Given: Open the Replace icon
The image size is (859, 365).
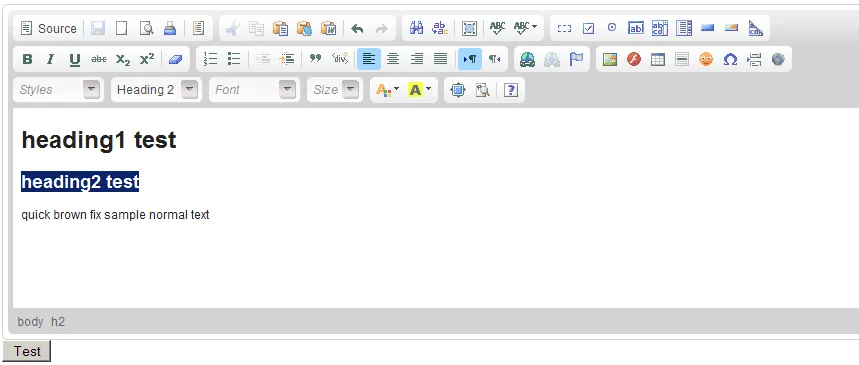Looking at the screenshot, I should 440,28.
